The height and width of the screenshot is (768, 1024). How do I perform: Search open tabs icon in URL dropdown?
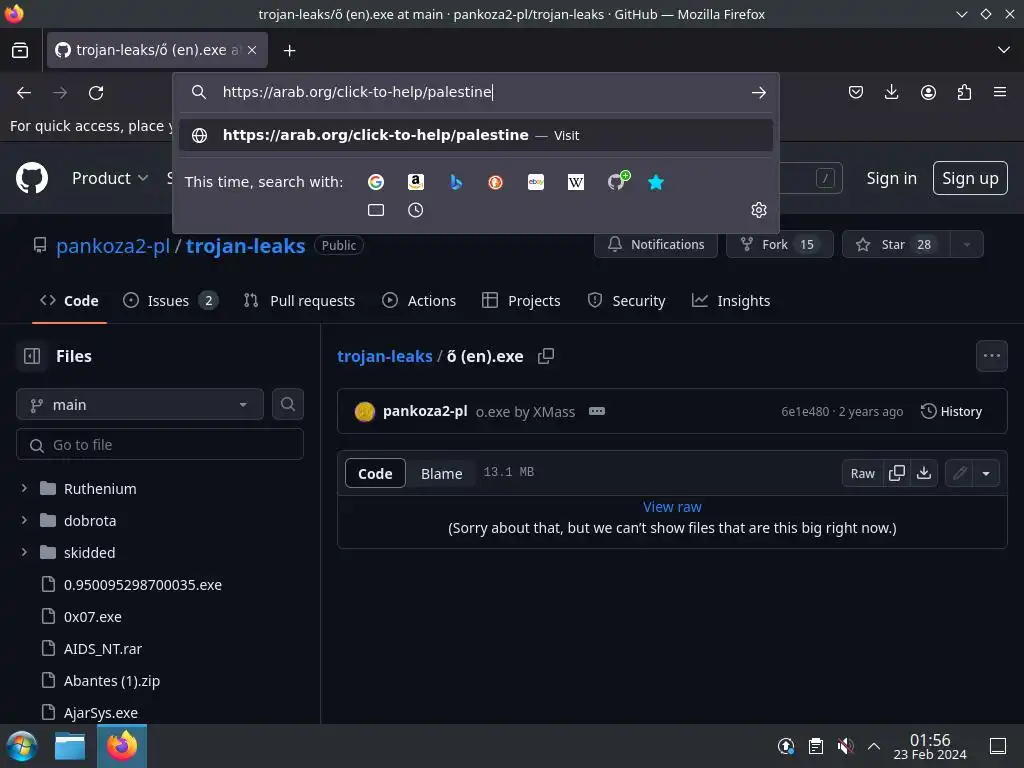tap(376, 210)
